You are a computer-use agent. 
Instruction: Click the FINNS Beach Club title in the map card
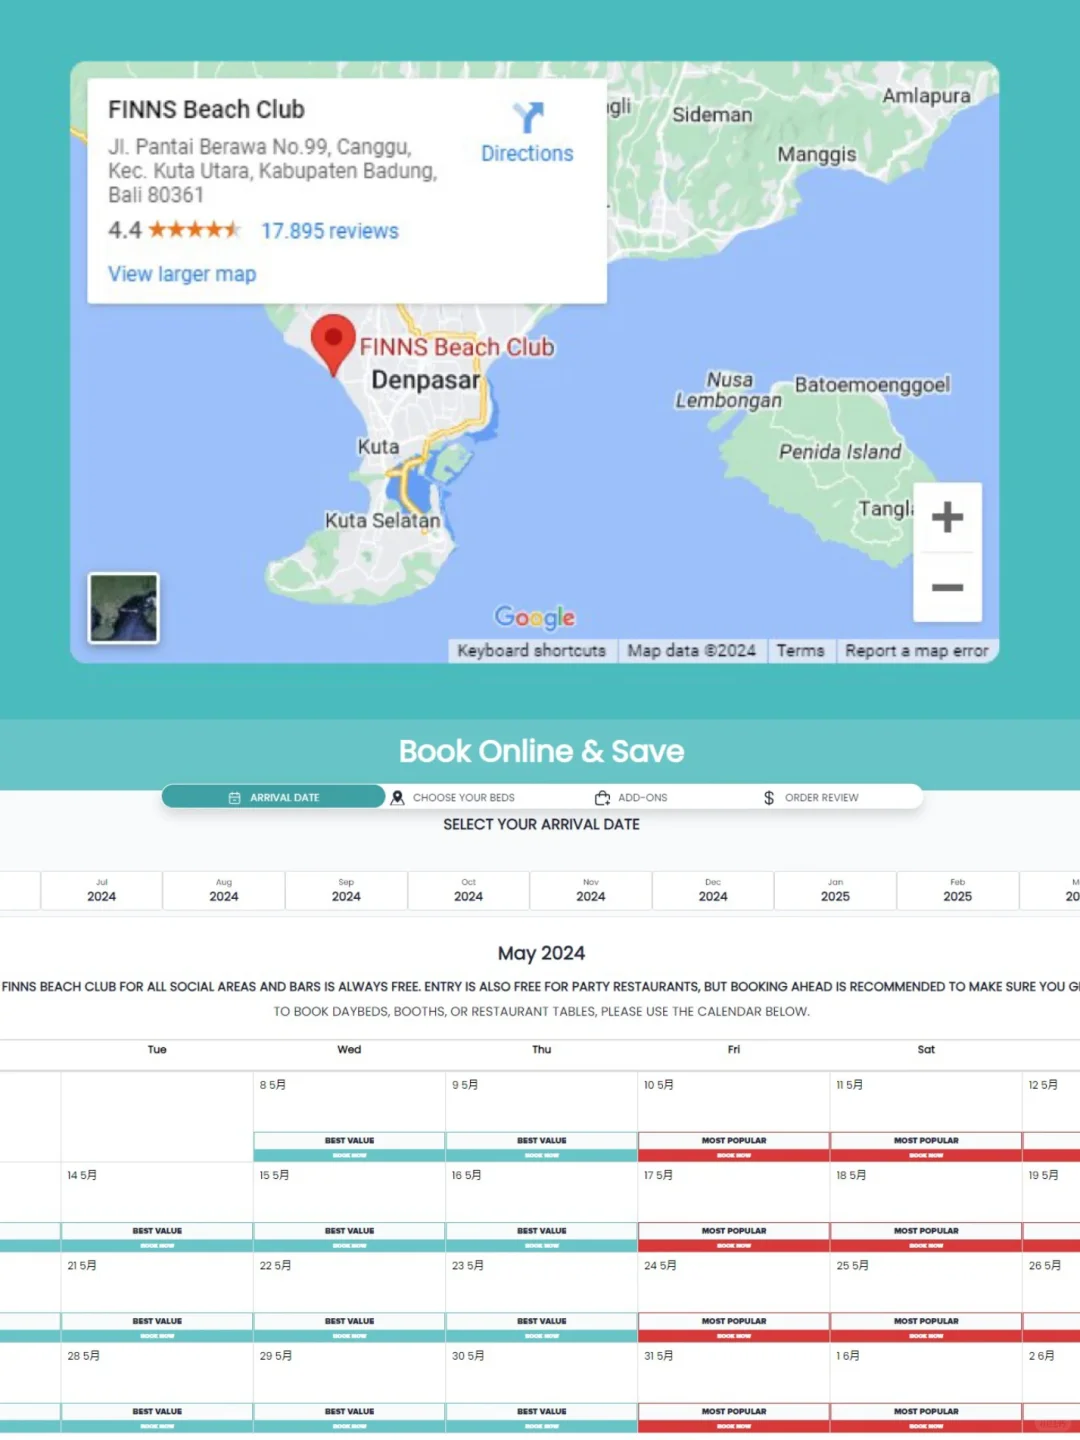tap(206, 109)
